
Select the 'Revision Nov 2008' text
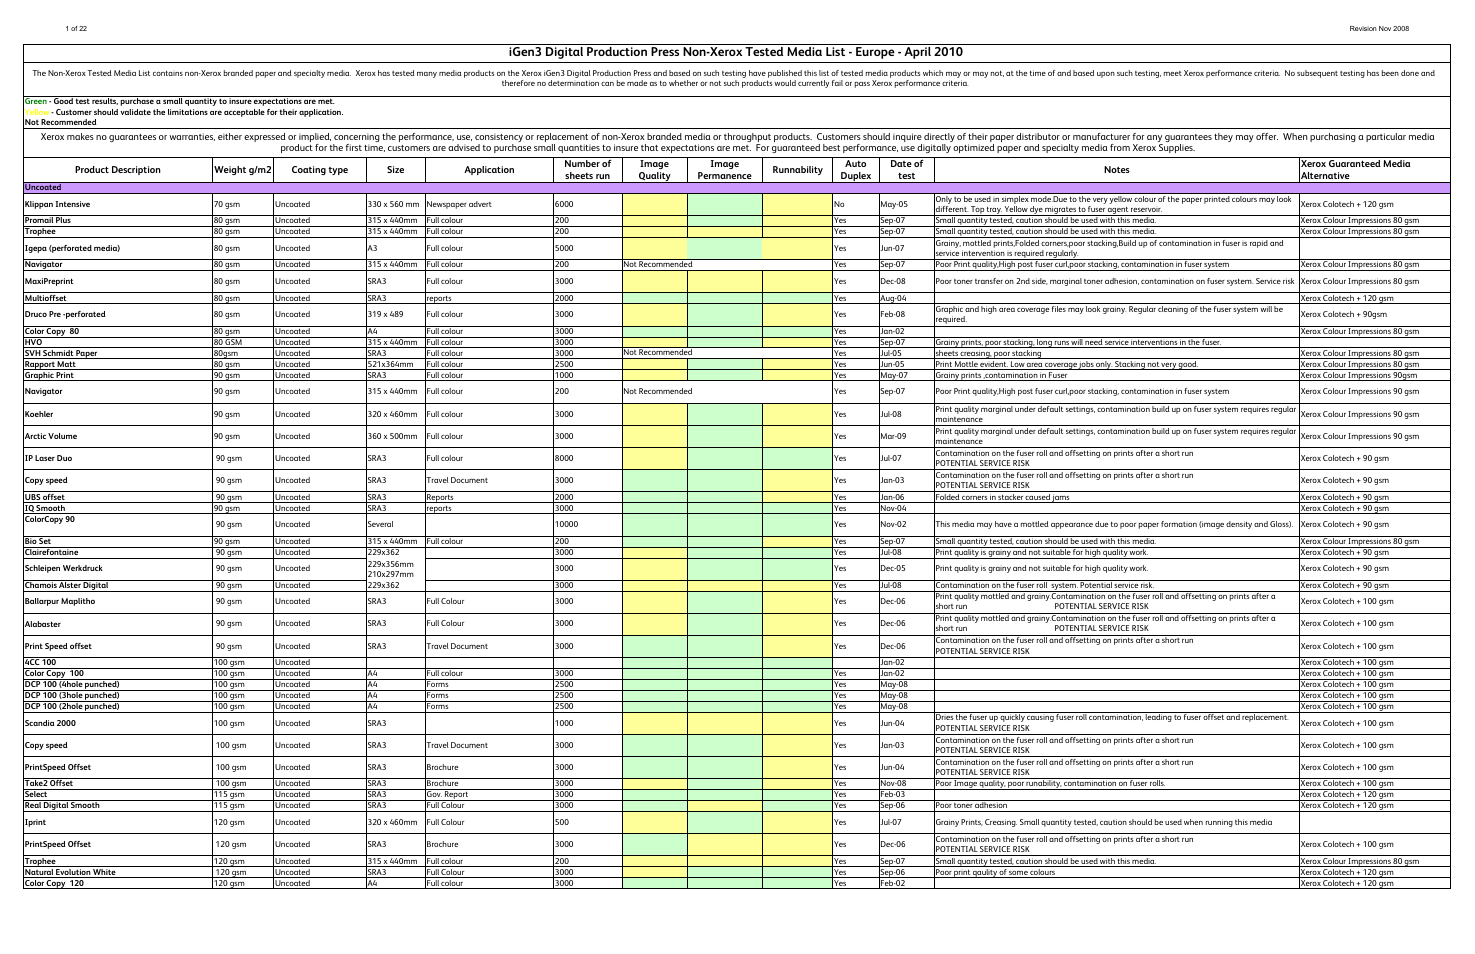(1379, 28)
